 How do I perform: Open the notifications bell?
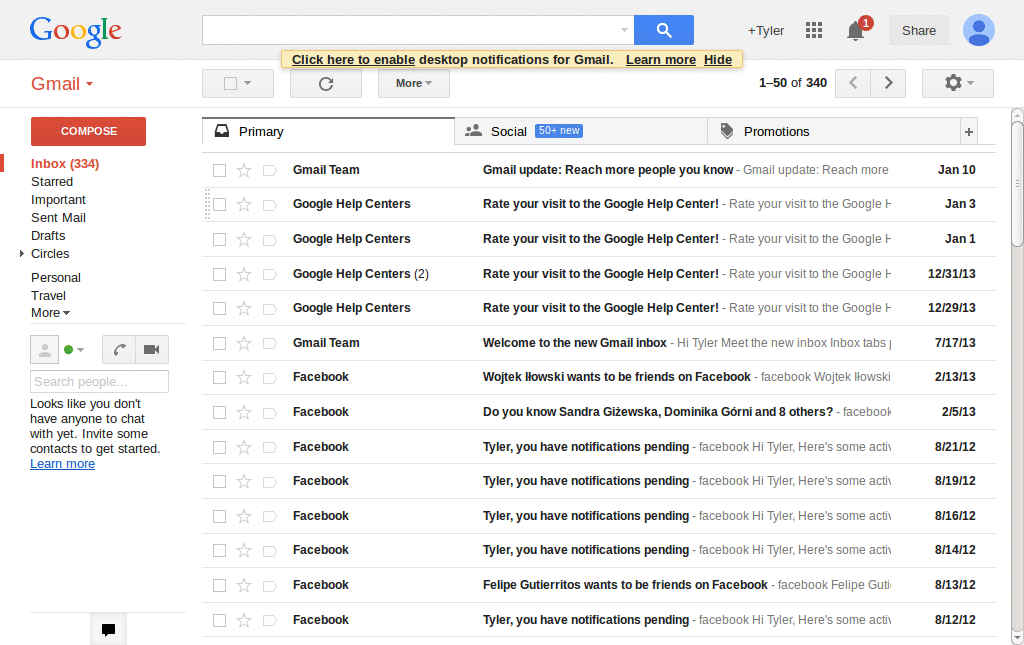tap(856, 30)
